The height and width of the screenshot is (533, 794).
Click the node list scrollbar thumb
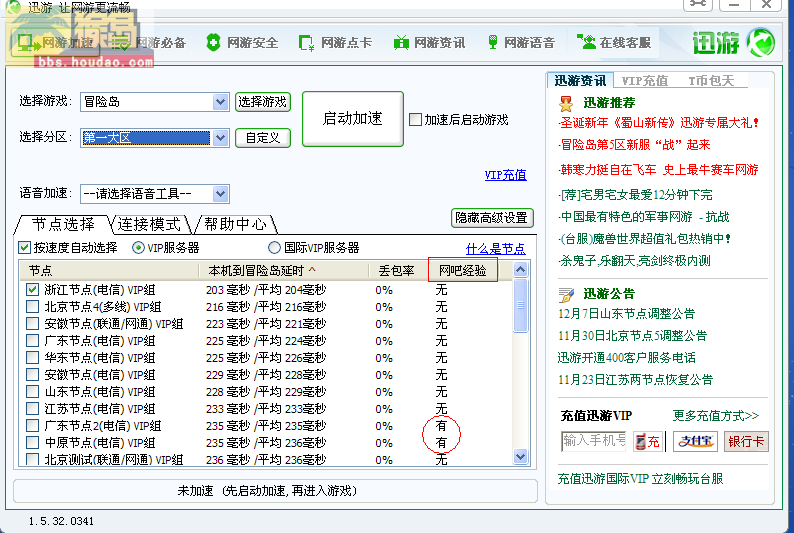[x=520, y=305]
